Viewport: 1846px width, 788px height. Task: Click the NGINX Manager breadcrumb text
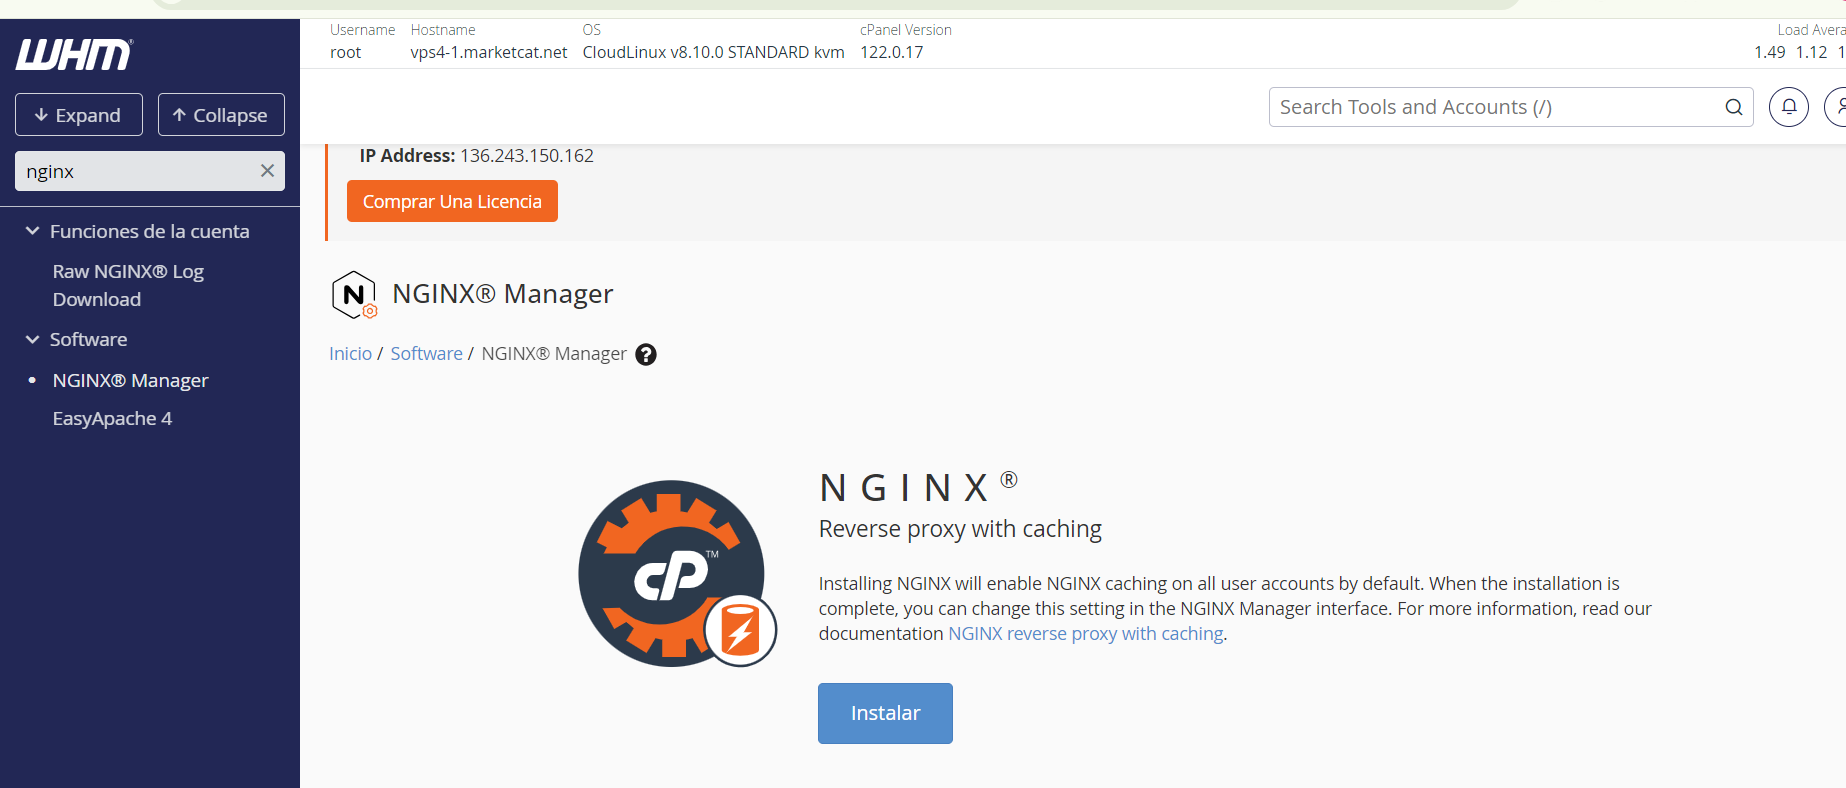[x=554, y=354]
